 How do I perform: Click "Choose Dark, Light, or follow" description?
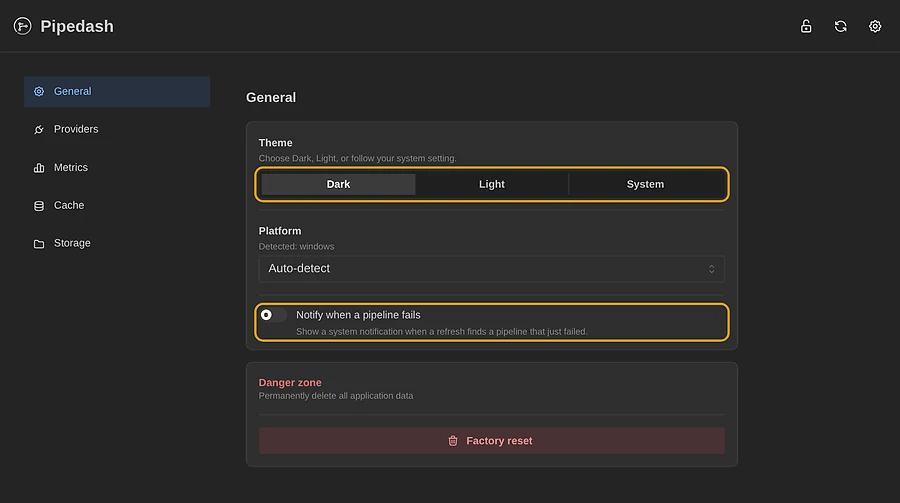pos(358,158)
